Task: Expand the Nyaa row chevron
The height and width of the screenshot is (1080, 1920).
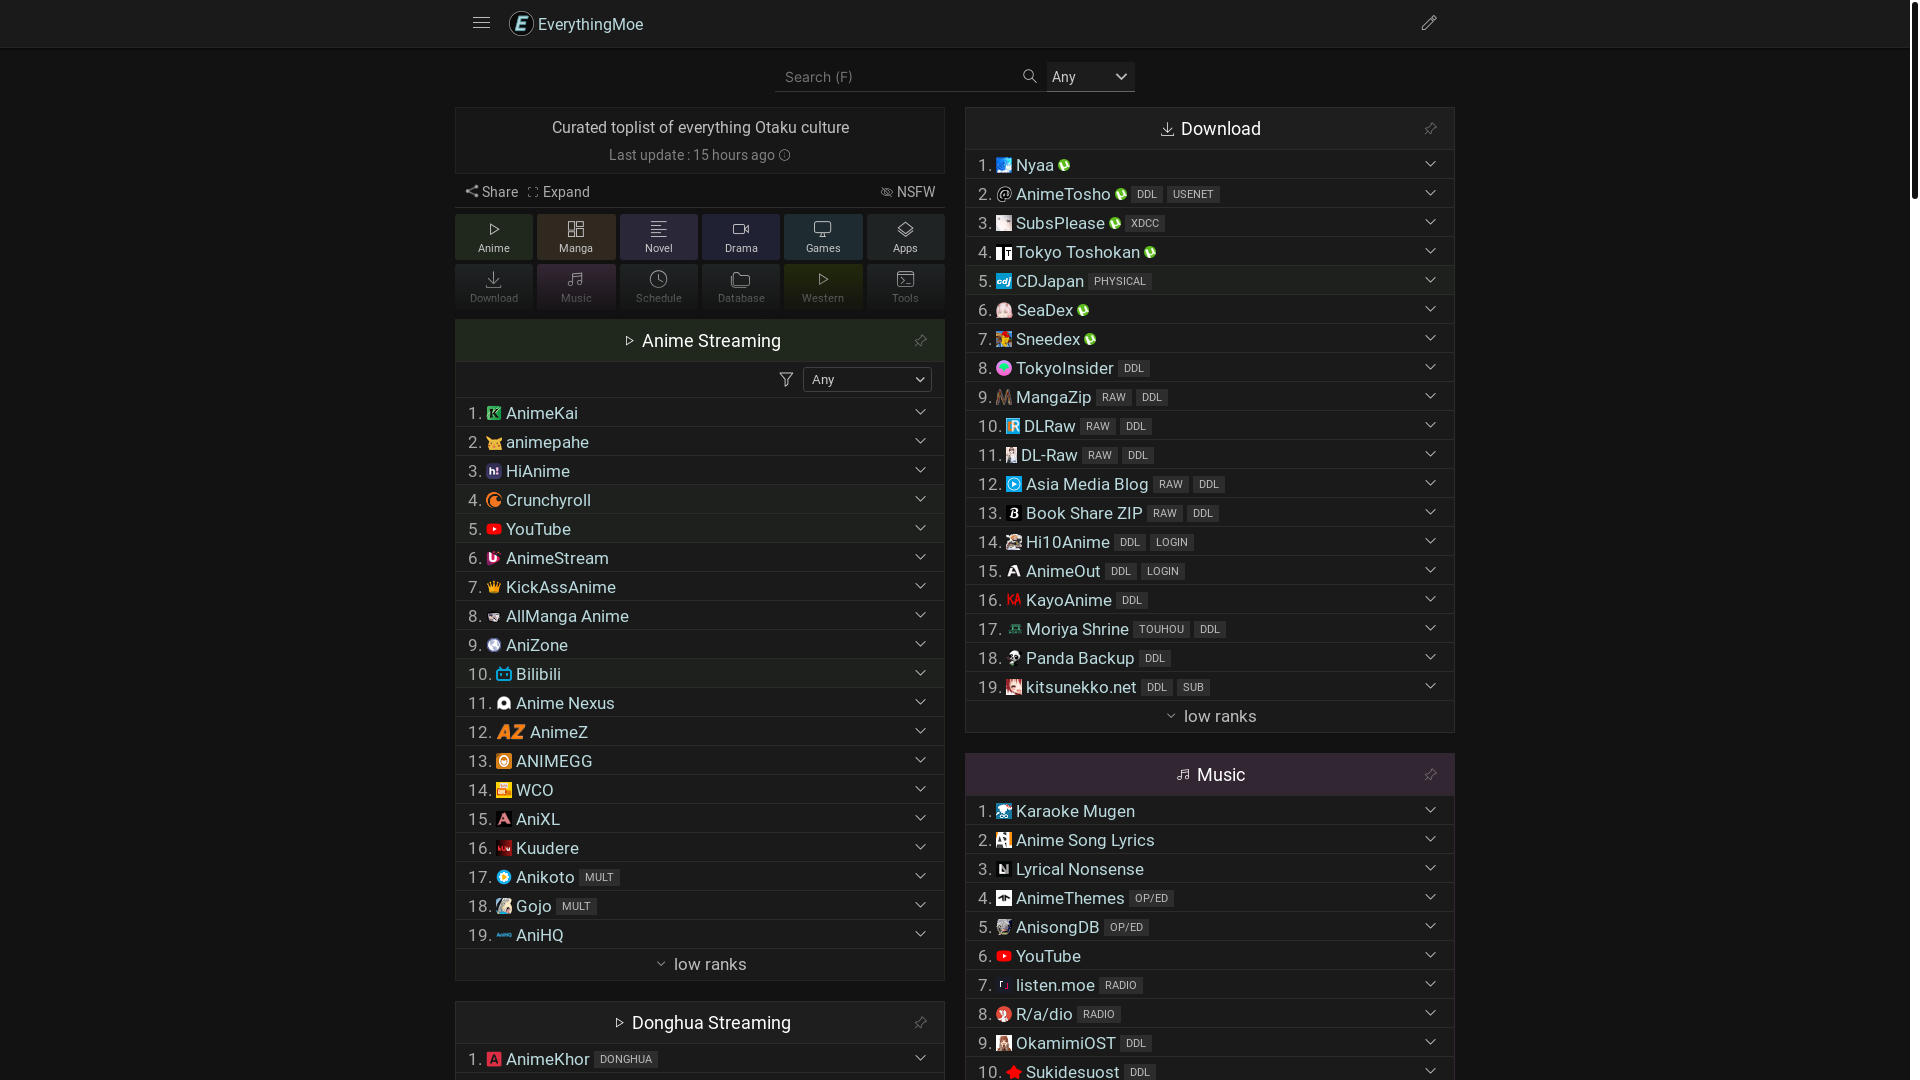Action: pos(1430,164)
